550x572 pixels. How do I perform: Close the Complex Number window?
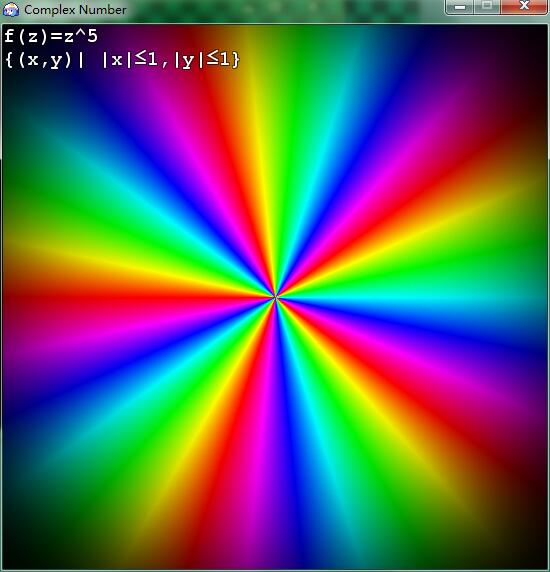coord(524,6)
